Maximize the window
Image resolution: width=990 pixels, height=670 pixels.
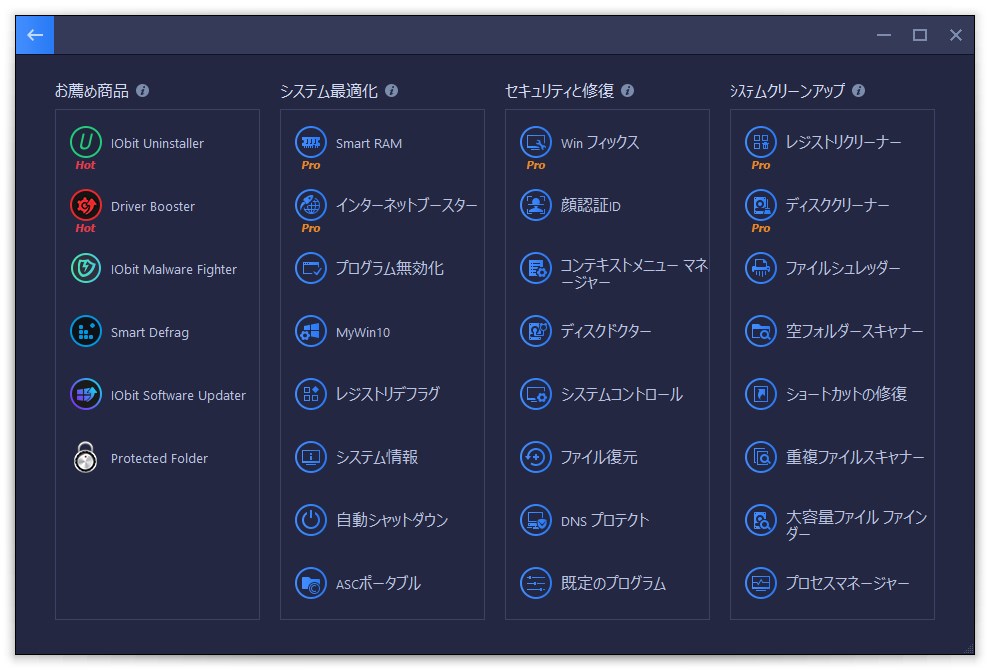(920, 35)
